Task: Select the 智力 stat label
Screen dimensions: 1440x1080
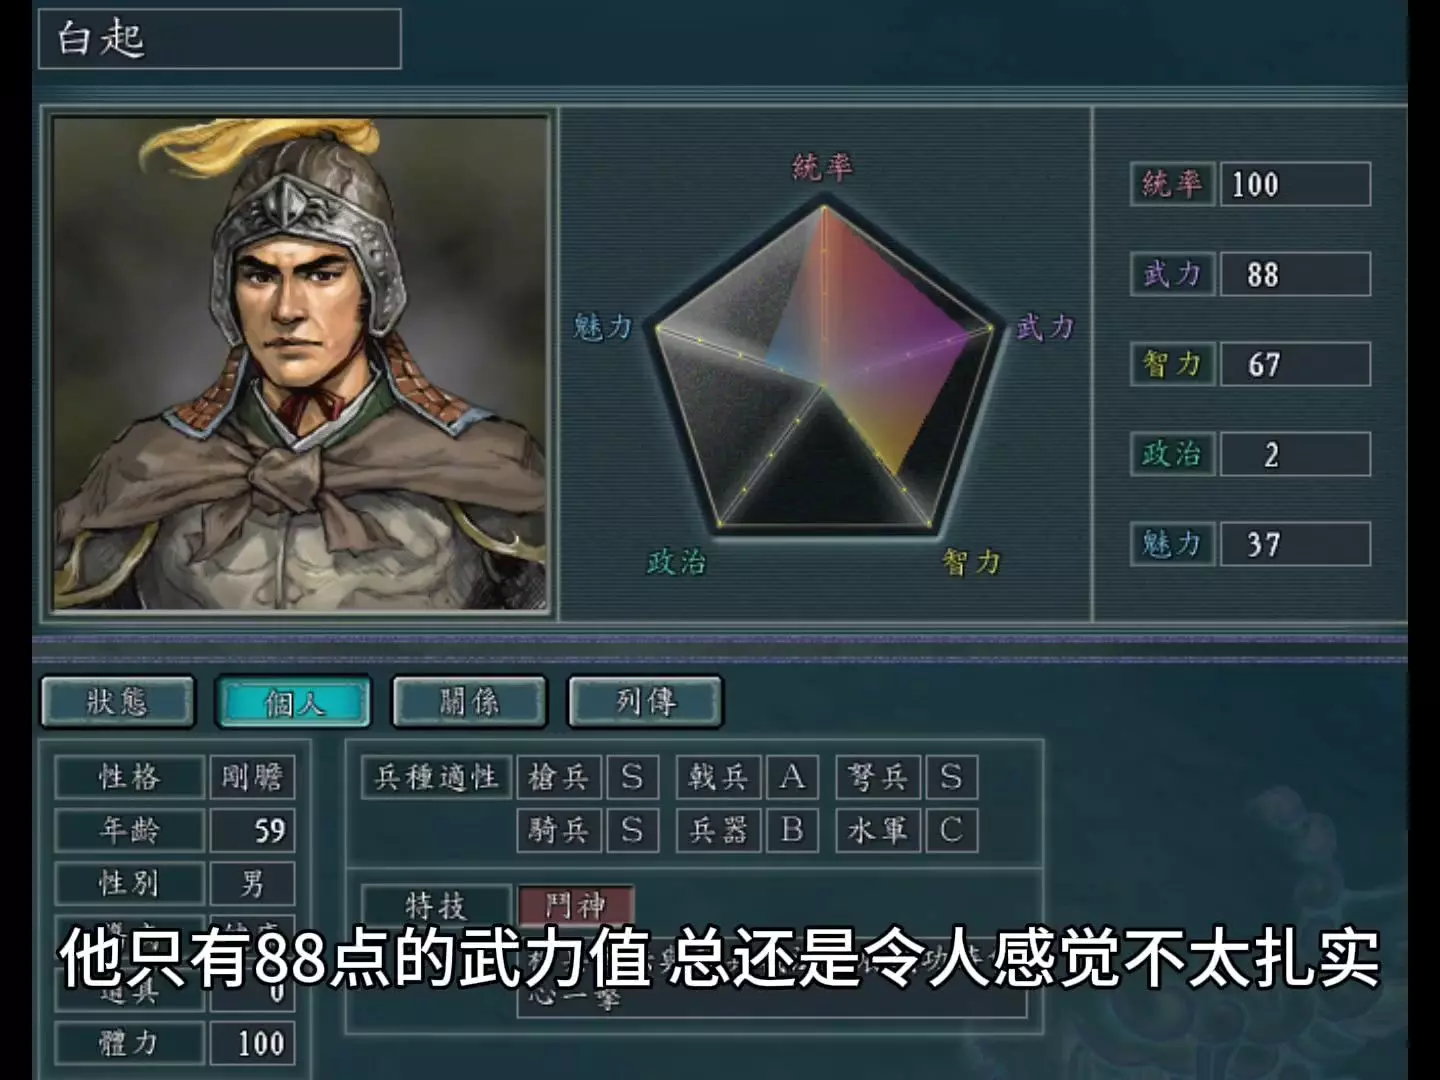Action: 1173,364
